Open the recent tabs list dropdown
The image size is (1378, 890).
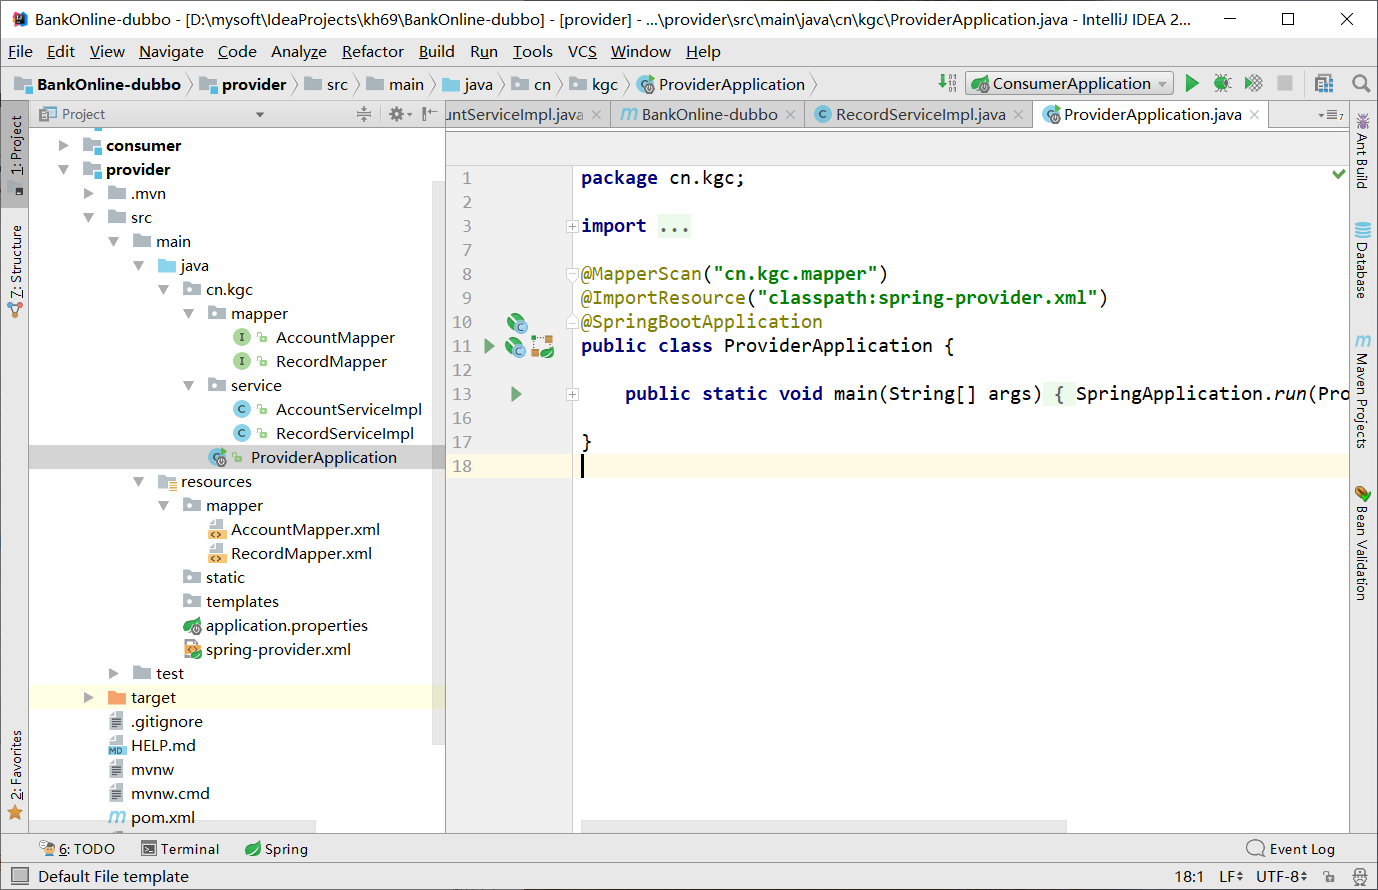click(1330, 115)
